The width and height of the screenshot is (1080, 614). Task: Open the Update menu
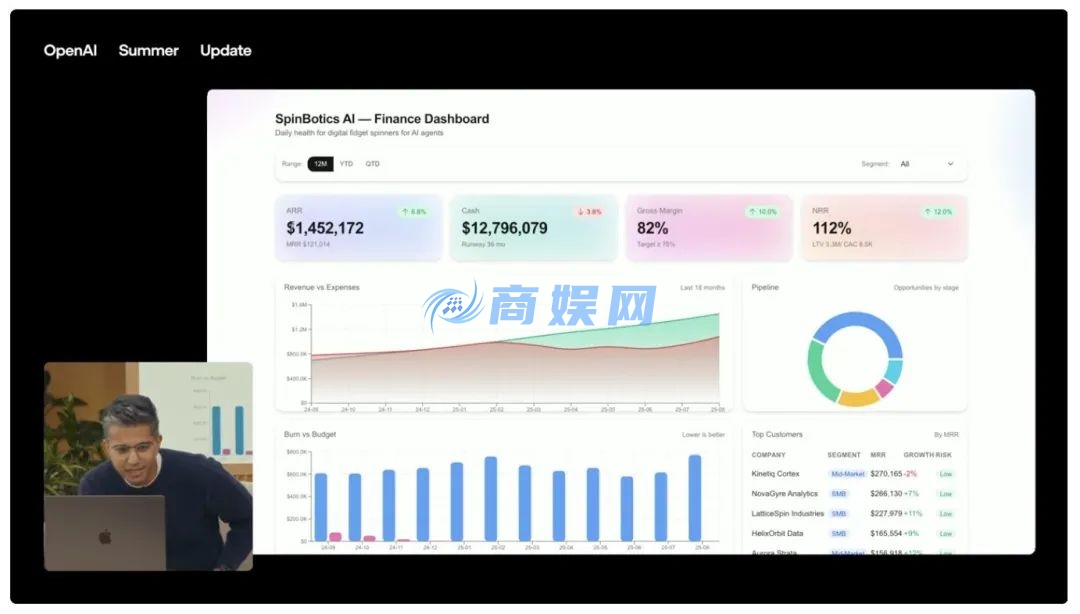225,50
